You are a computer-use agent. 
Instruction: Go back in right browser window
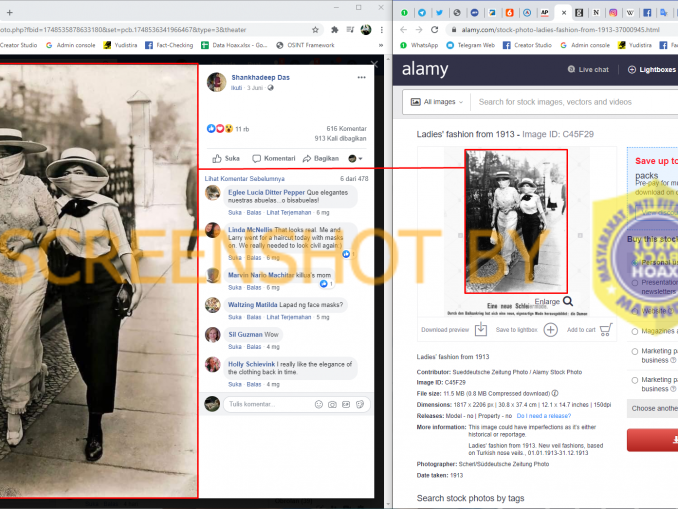403,30
